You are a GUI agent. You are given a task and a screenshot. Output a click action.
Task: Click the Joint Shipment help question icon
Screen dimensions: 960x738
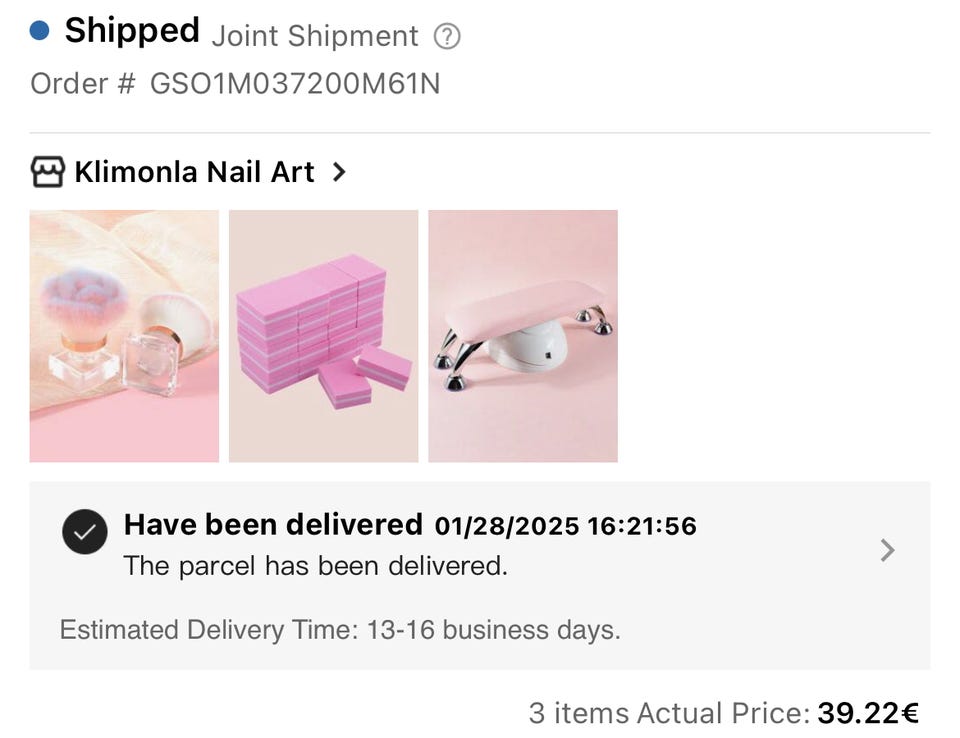pos(447,37)
